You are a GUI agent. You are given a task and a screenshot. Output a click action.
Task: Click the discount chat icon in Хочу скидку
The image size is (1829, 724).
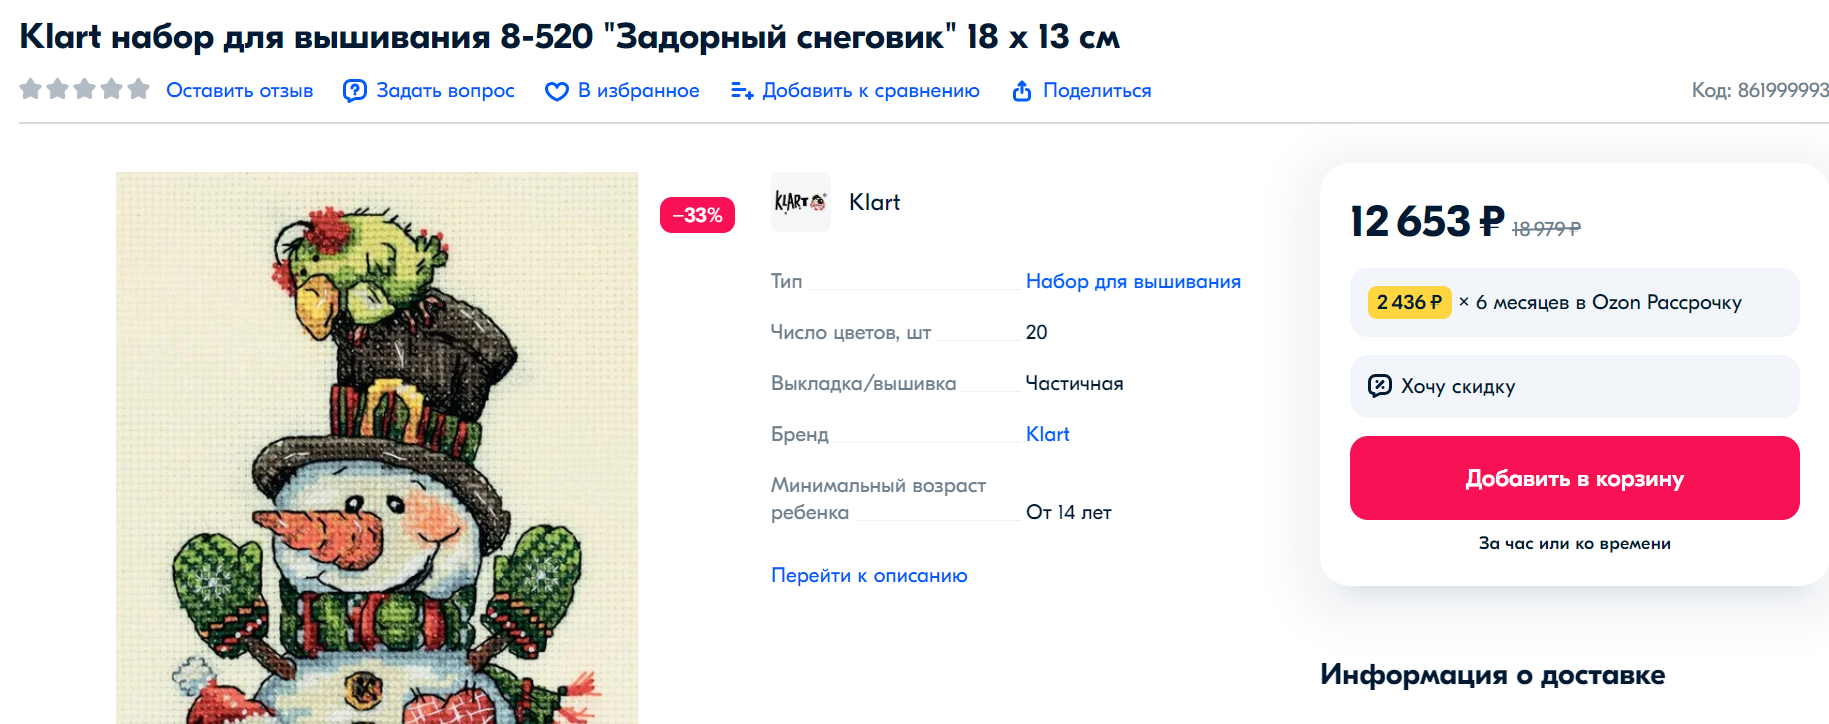click(1379, 386)
